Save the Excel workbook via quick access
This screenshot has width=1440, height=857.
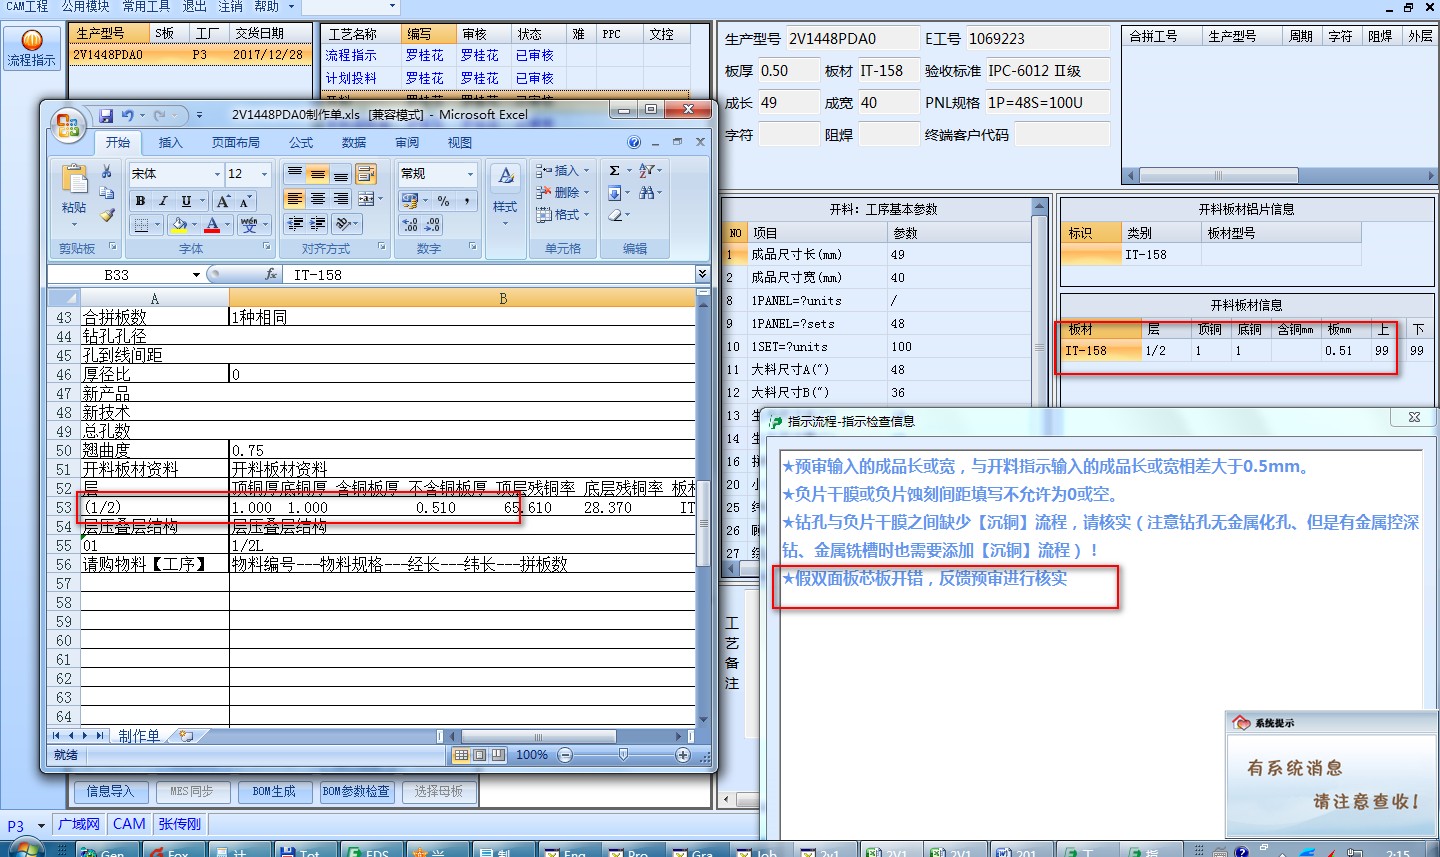point(105,116)
